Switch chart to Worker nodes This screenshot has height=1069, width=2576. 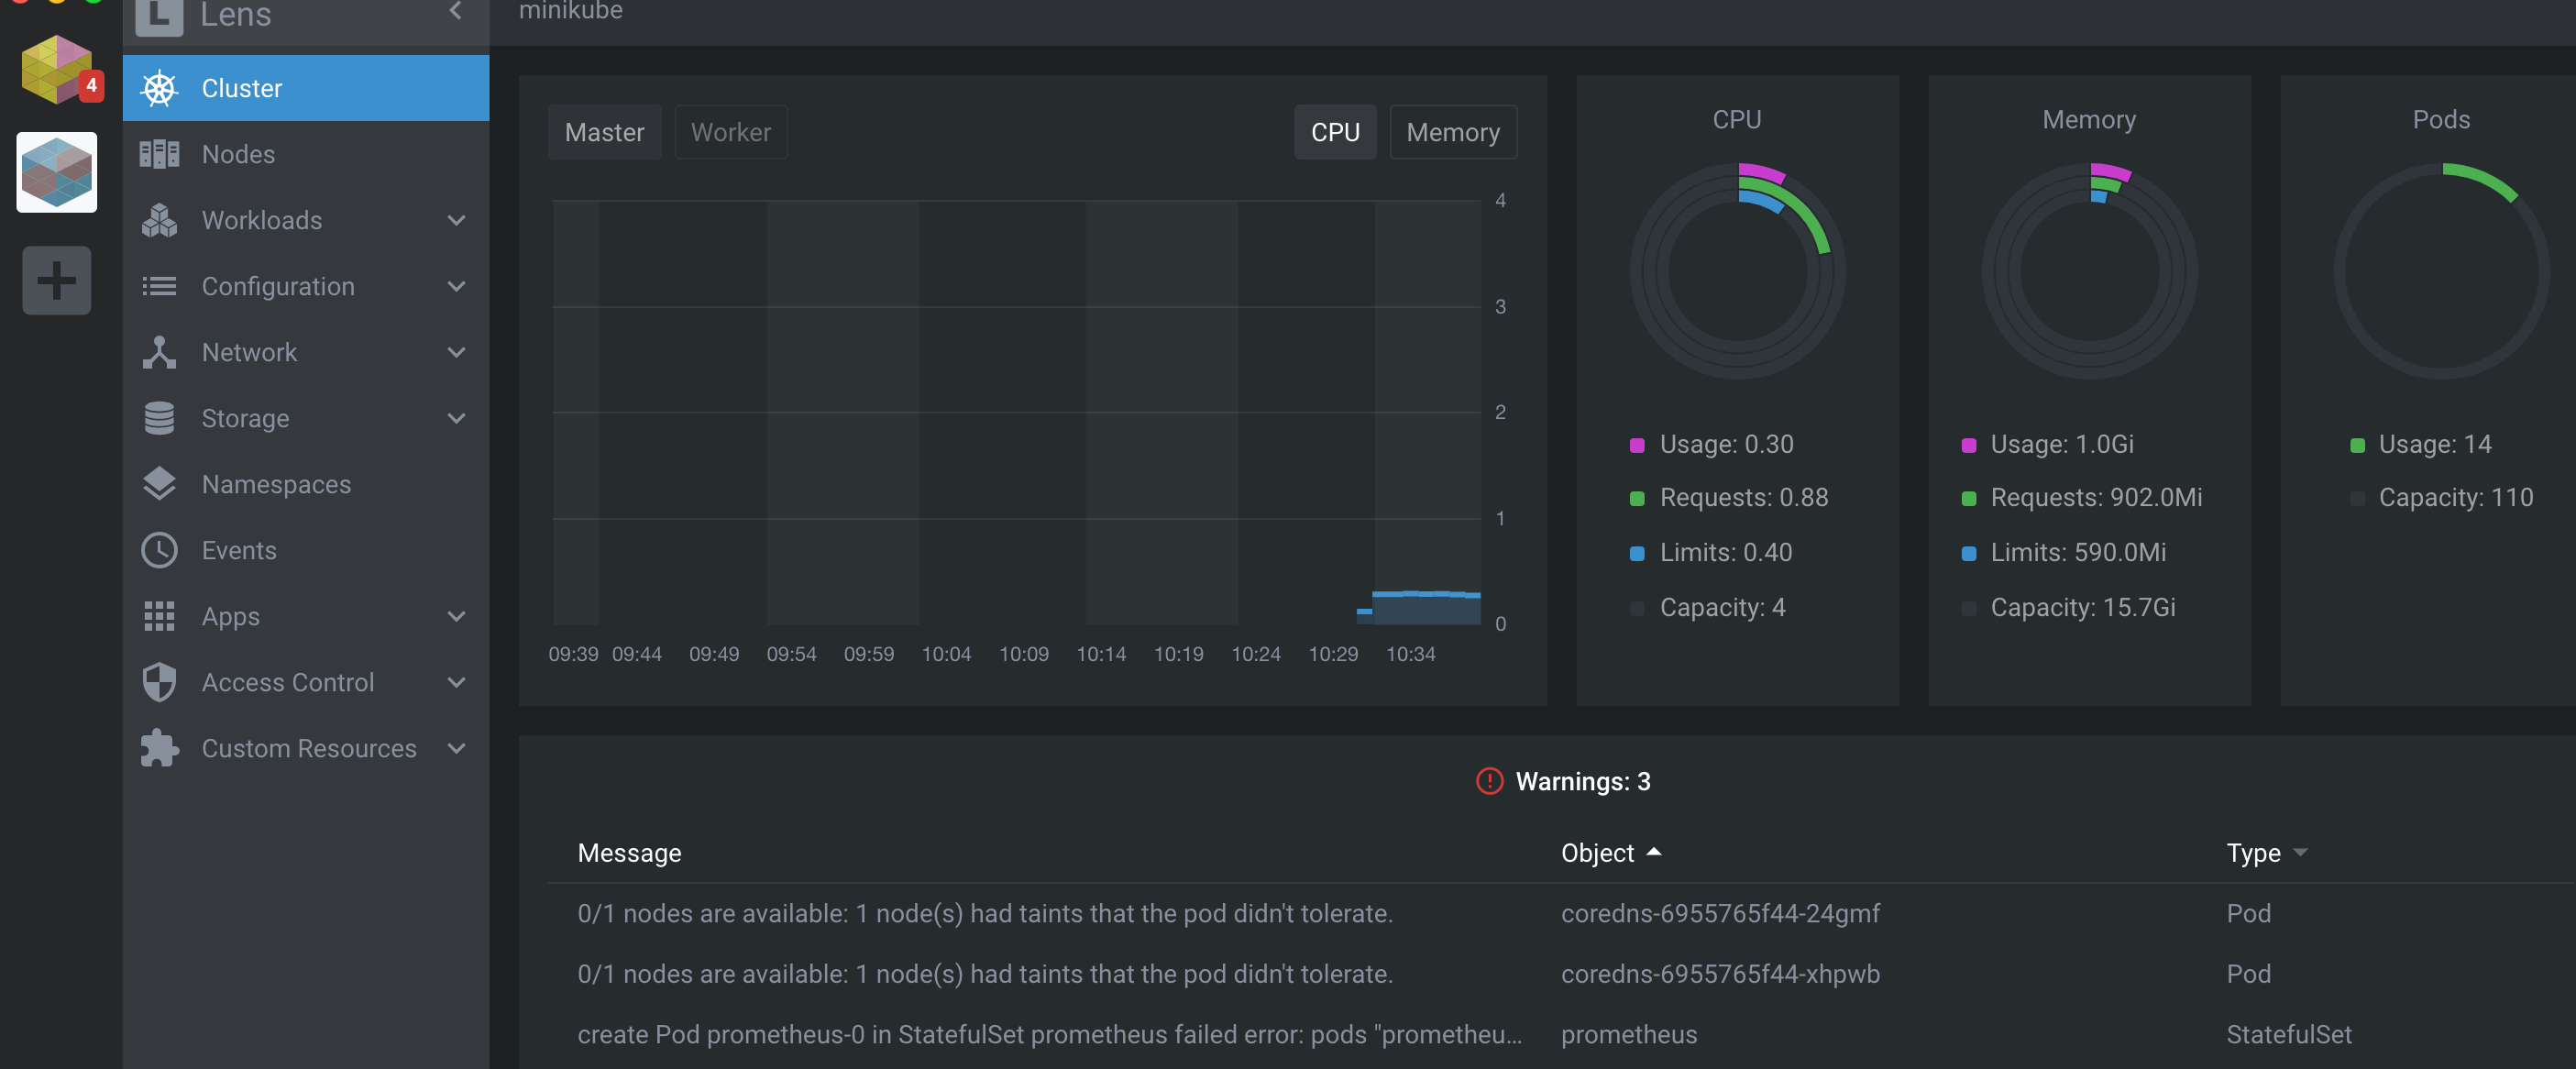tap(730, 132)
